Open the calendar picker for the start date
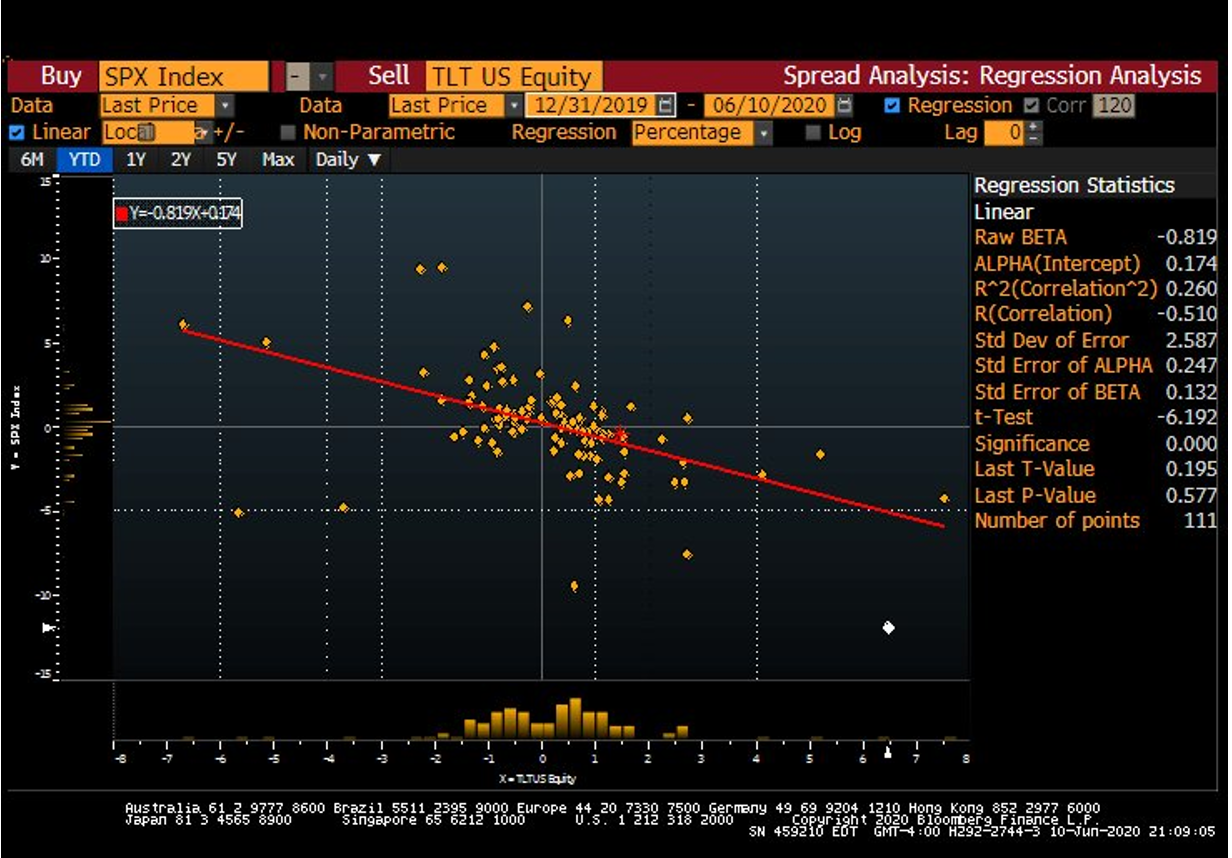1232x858 pixels. click(x=667, y=106)
